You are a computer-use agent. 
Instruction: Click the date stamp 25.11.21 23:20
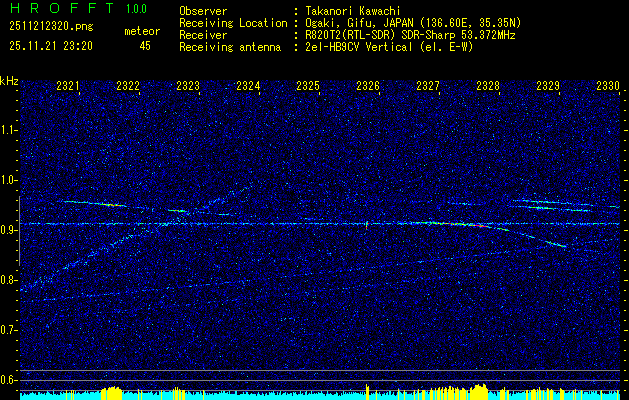pyautogui.click(x=51, y=46)
